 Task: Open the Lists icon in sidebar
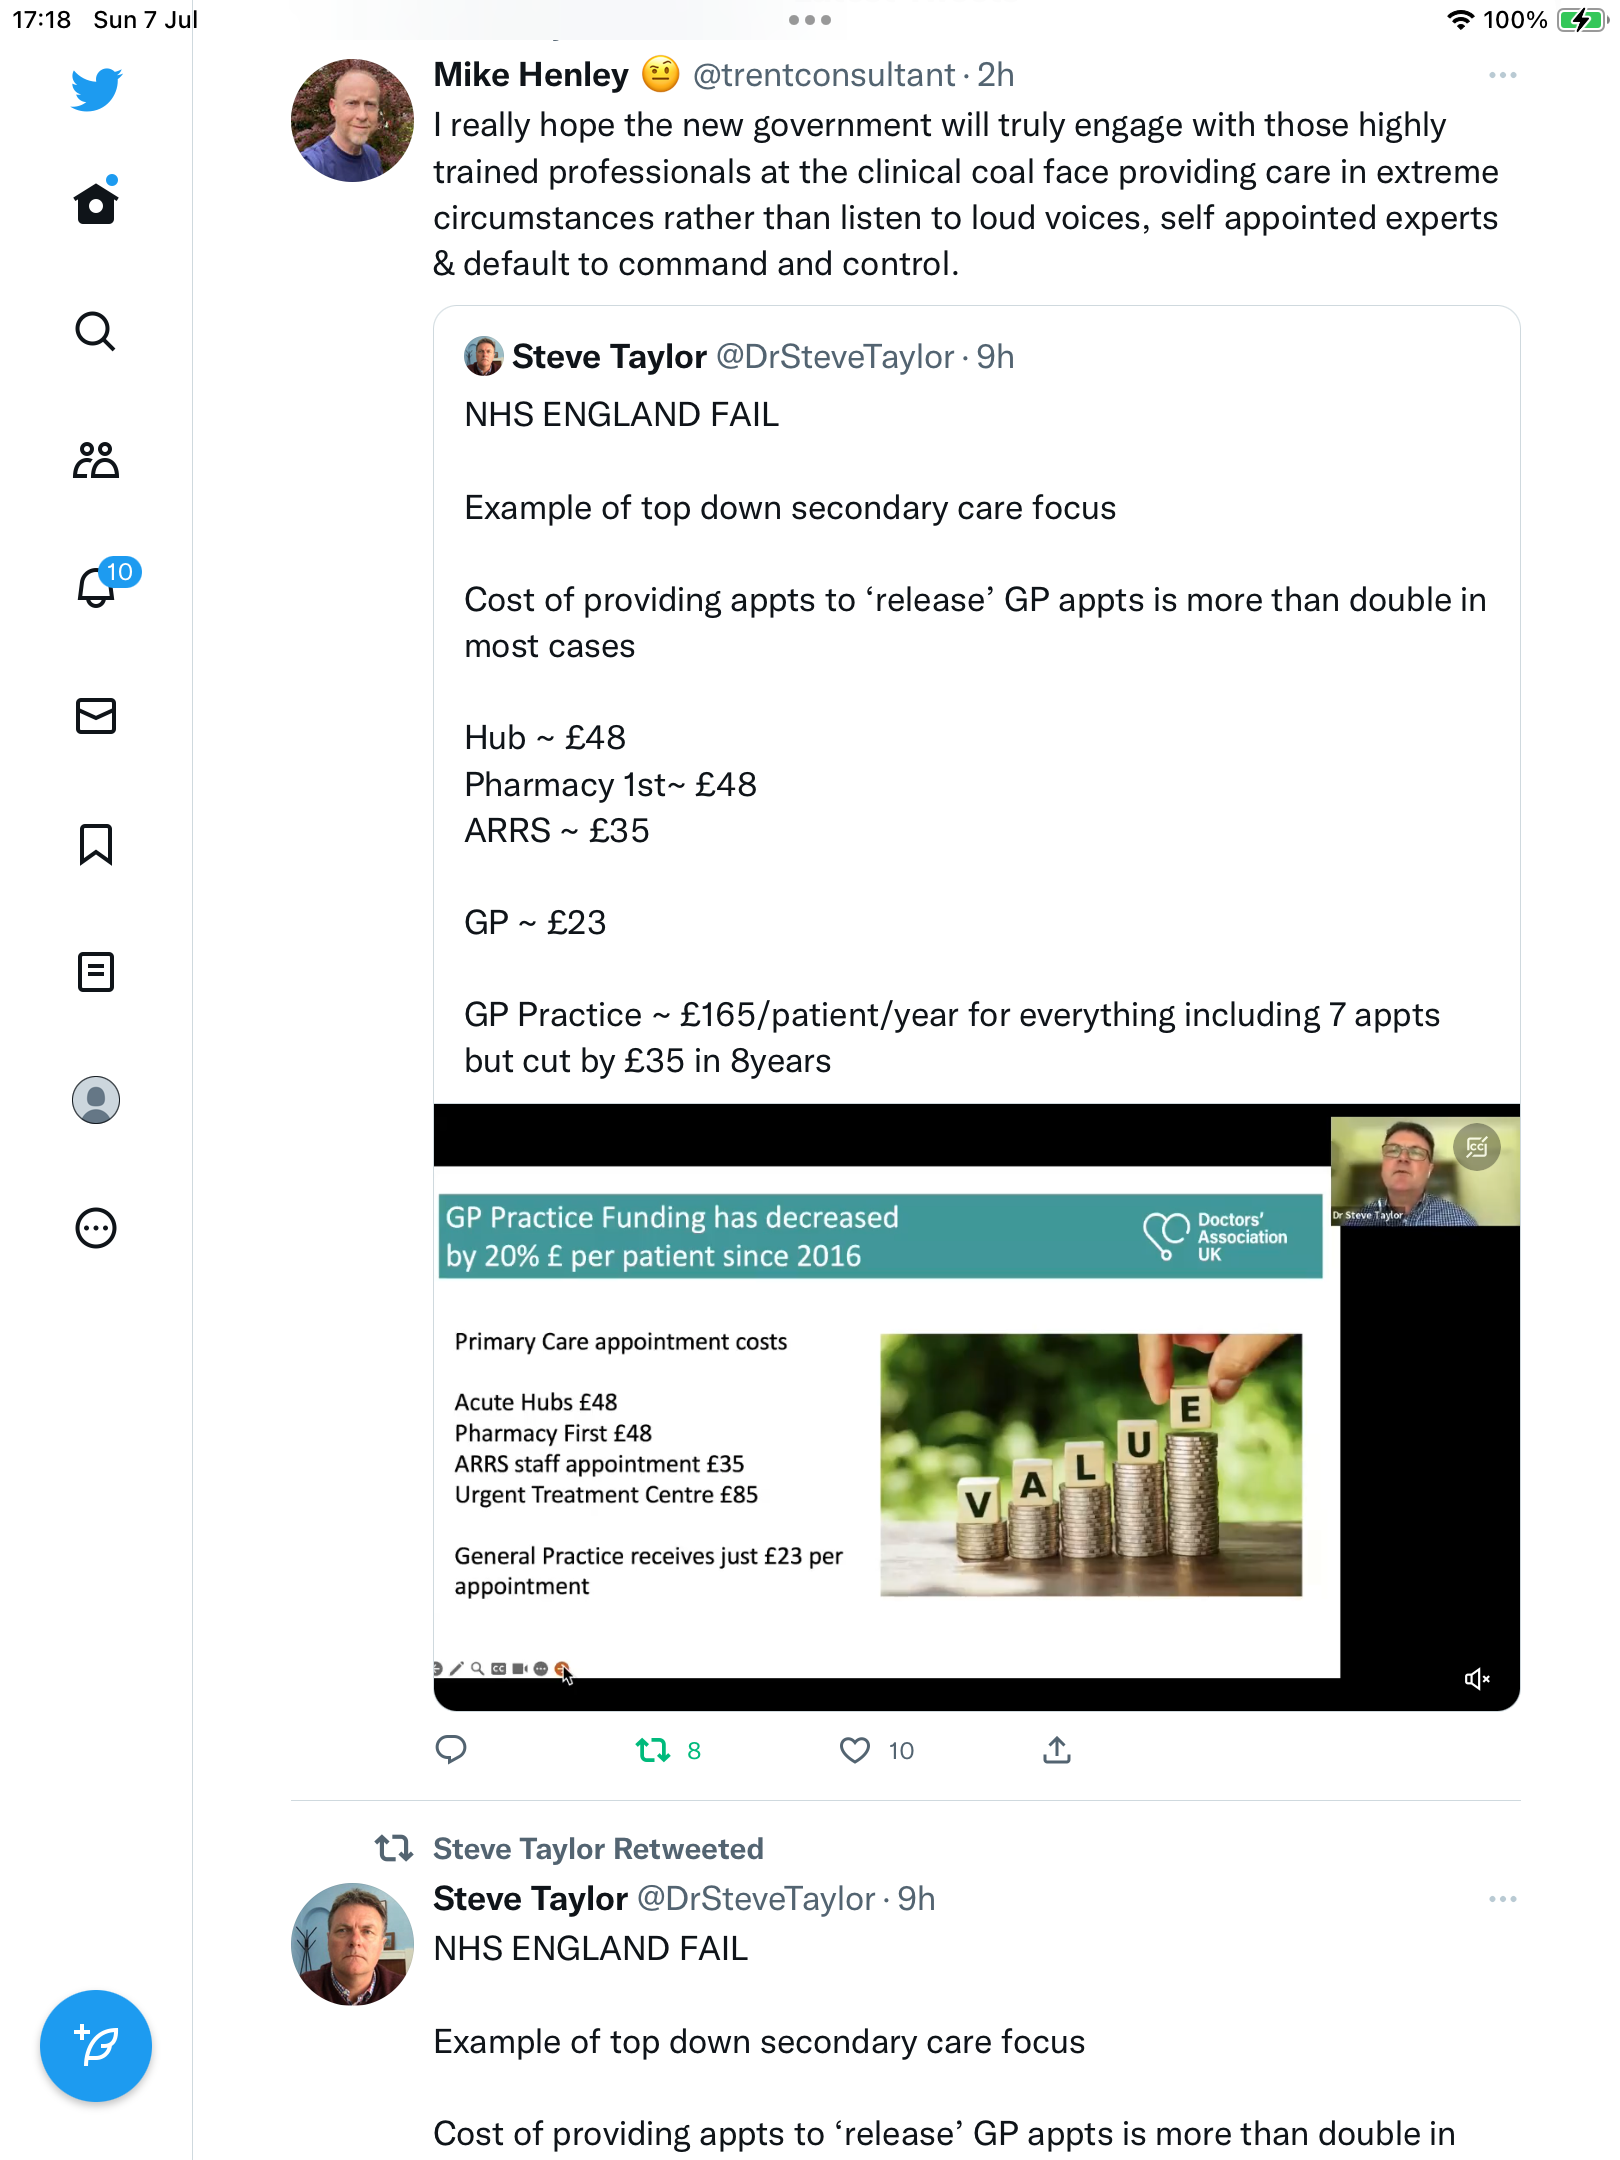96,972
